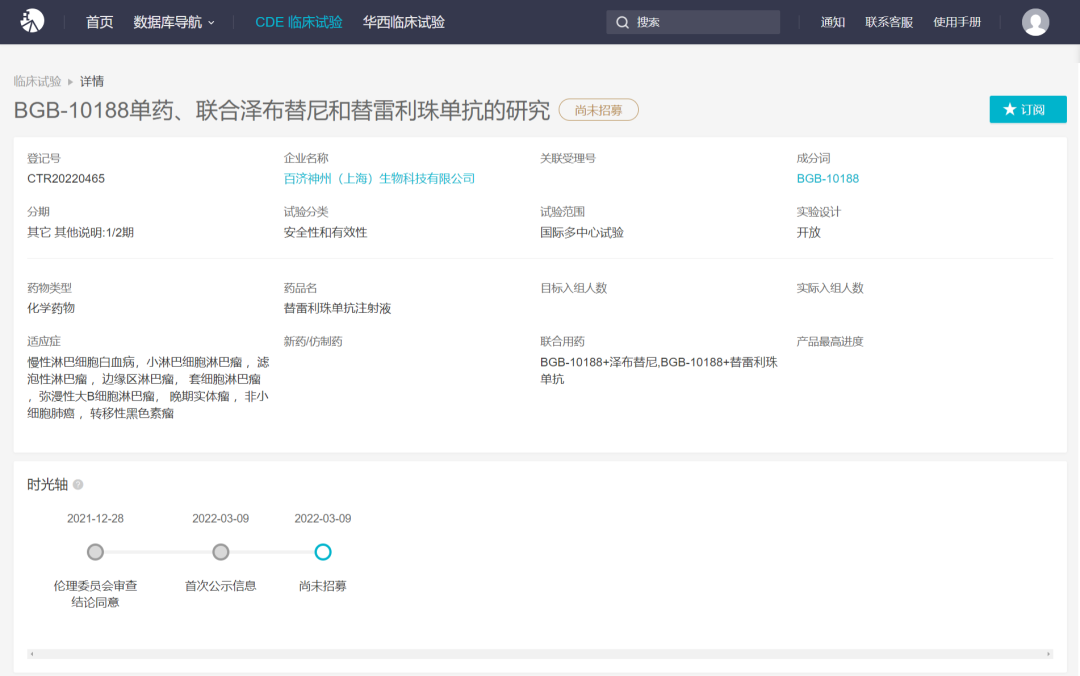Click the trial title heading
The height and width of the screenshot is (676, 1080).
click(x=282, y=110)
